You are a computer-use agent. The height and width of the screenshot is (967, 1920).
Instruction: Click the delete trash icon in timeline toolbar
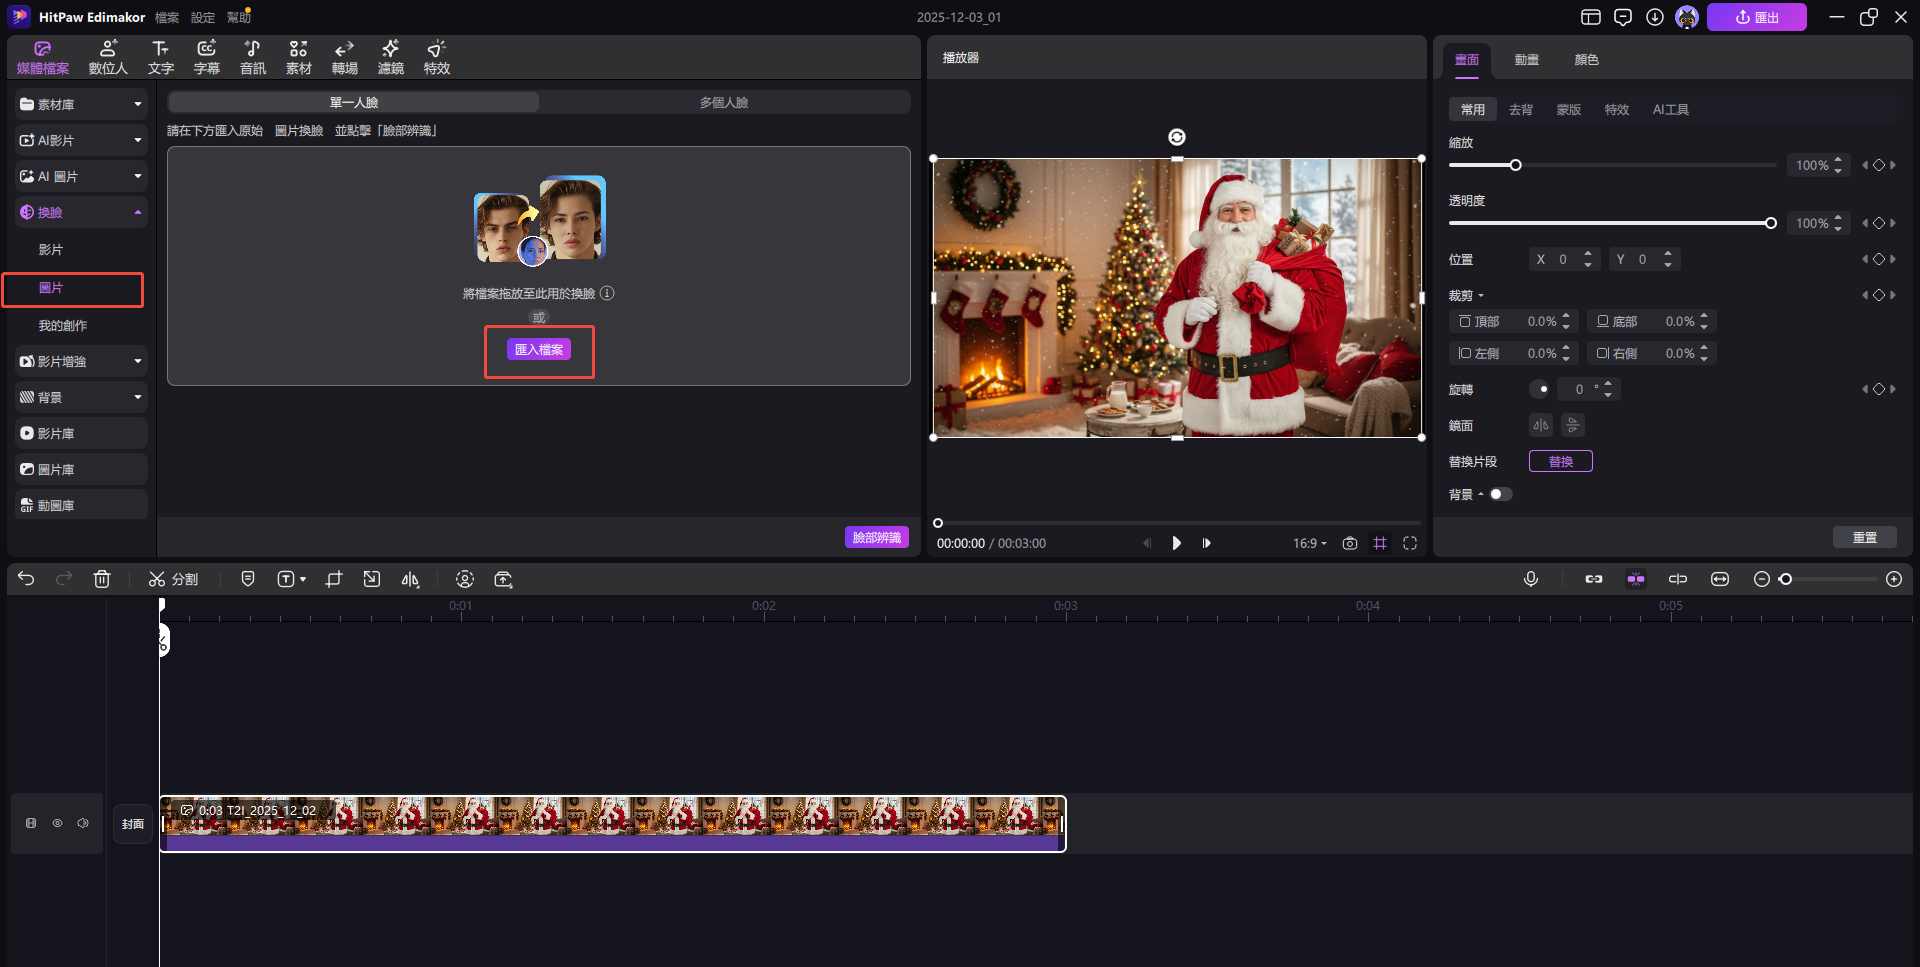(x=102, y=579)
